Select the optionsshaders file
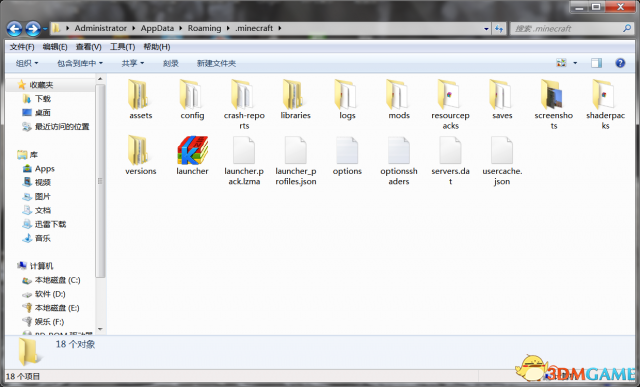The image size is (640, 387). (x=399, y=160)
